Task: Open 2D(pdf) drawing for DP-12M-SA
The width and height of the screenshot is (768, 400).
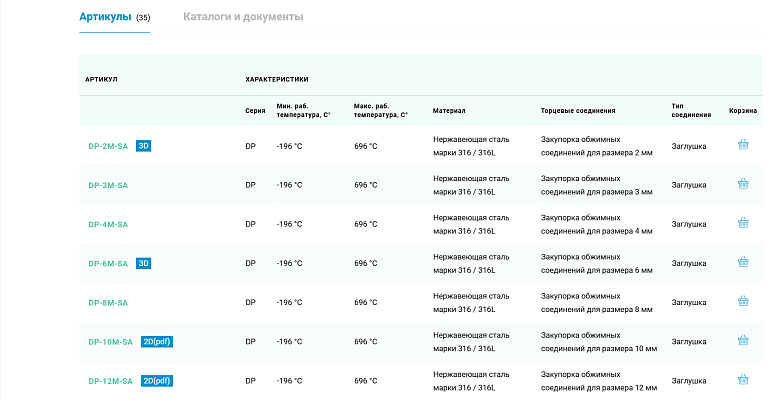Action: pos(157,381)
